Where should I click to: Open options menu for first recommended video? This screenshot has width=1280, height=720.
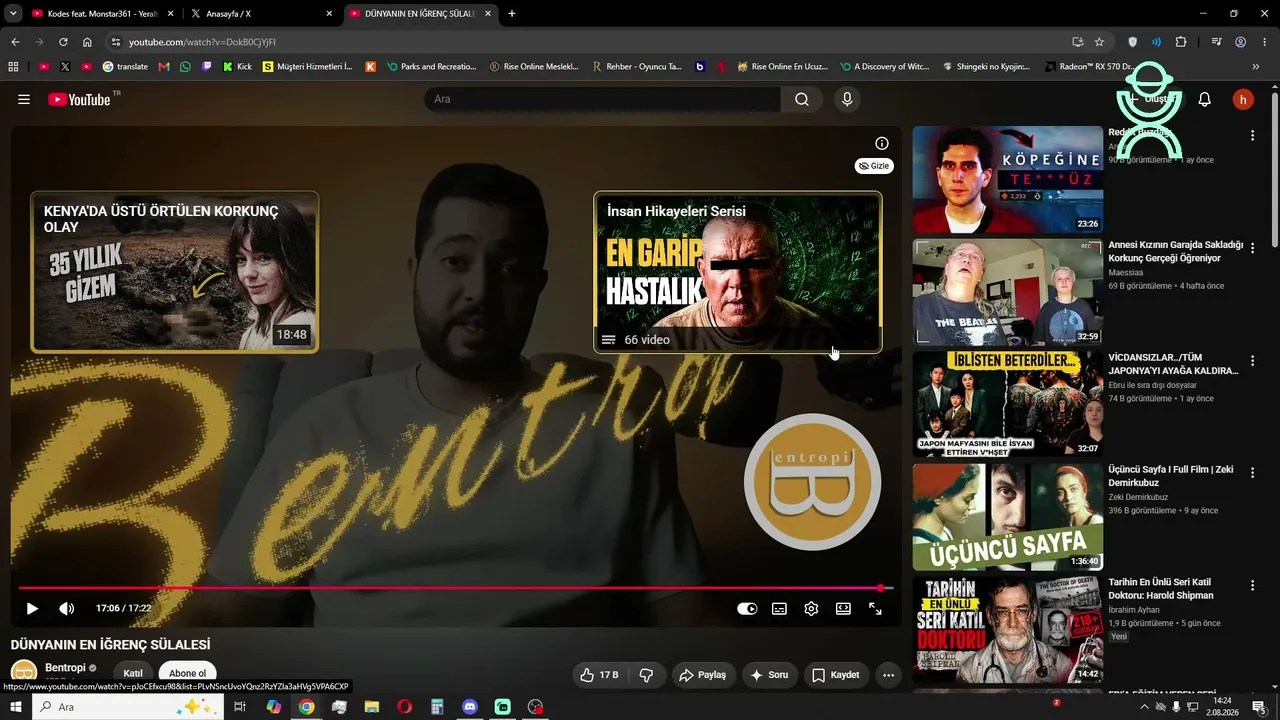pyautogui.click(x=1252, y=135)
